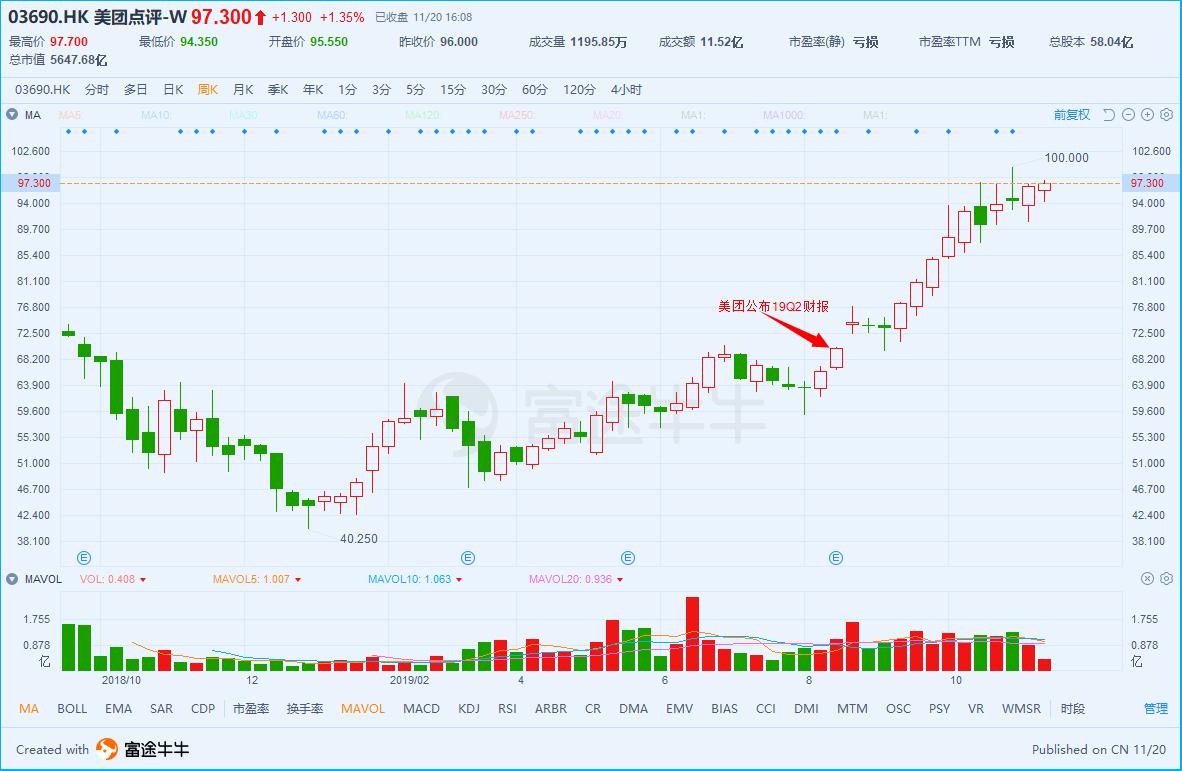This screenshot has width=1182, height=771.
Task: Click the Futu Niuniu logo icon
Action: [106, 749]
